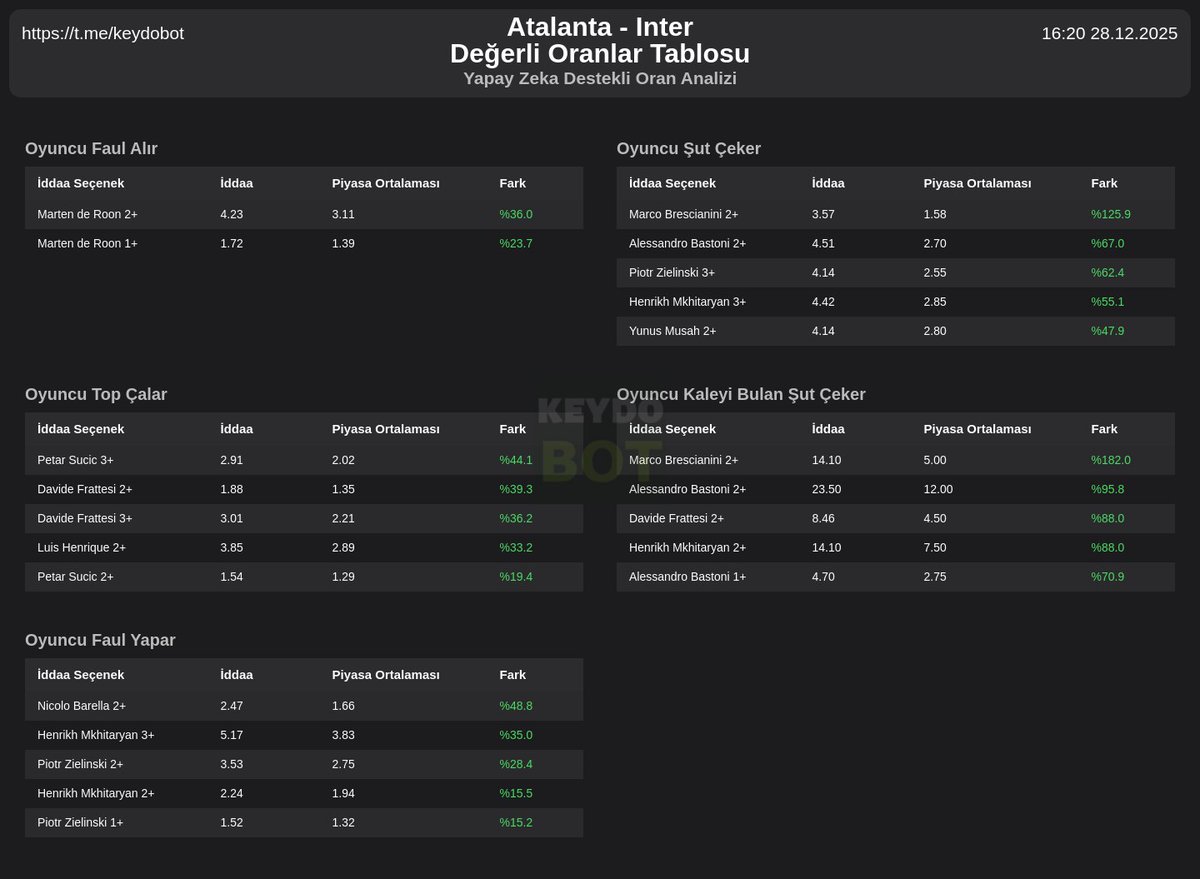Click the %70.9 Fark value
This screenshot has height=879, width=1200.
pyautogui.click(x=1108, y=577)
